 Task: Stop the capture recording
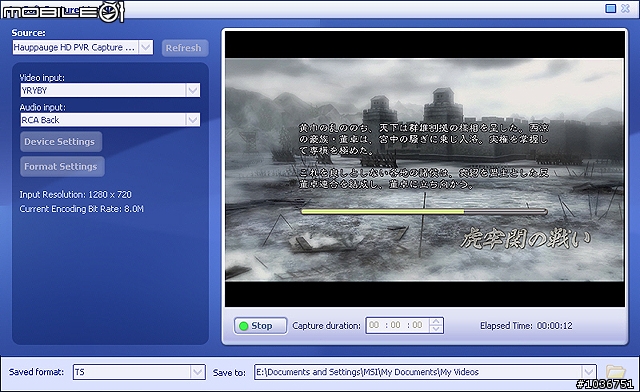coord(260,326)
